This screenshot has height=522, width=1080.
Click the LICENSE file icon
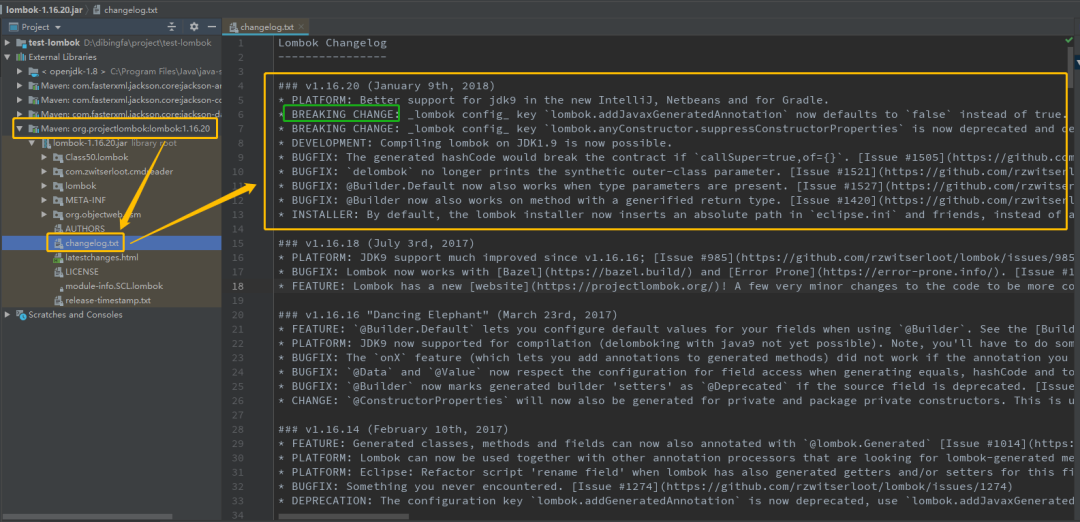click(x=58, y=271)
